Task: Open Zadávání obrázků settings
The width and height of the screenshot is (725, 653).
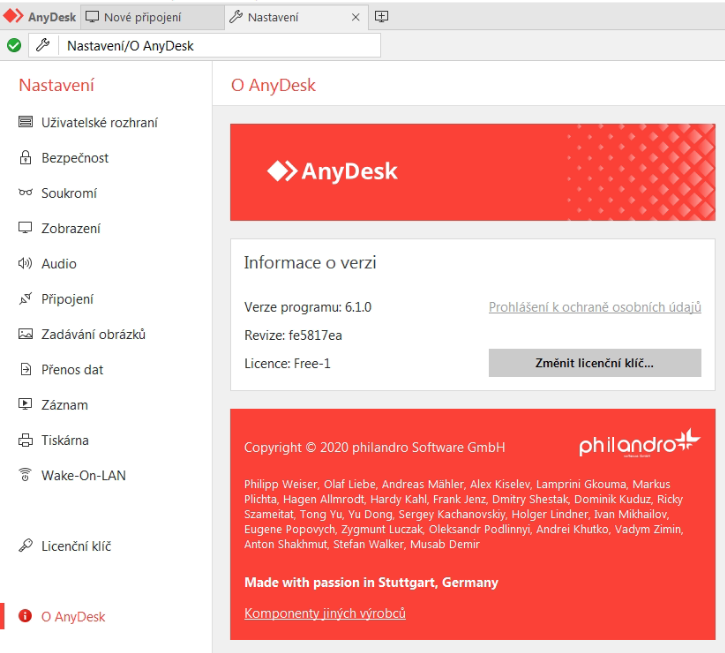Action: 93,334
